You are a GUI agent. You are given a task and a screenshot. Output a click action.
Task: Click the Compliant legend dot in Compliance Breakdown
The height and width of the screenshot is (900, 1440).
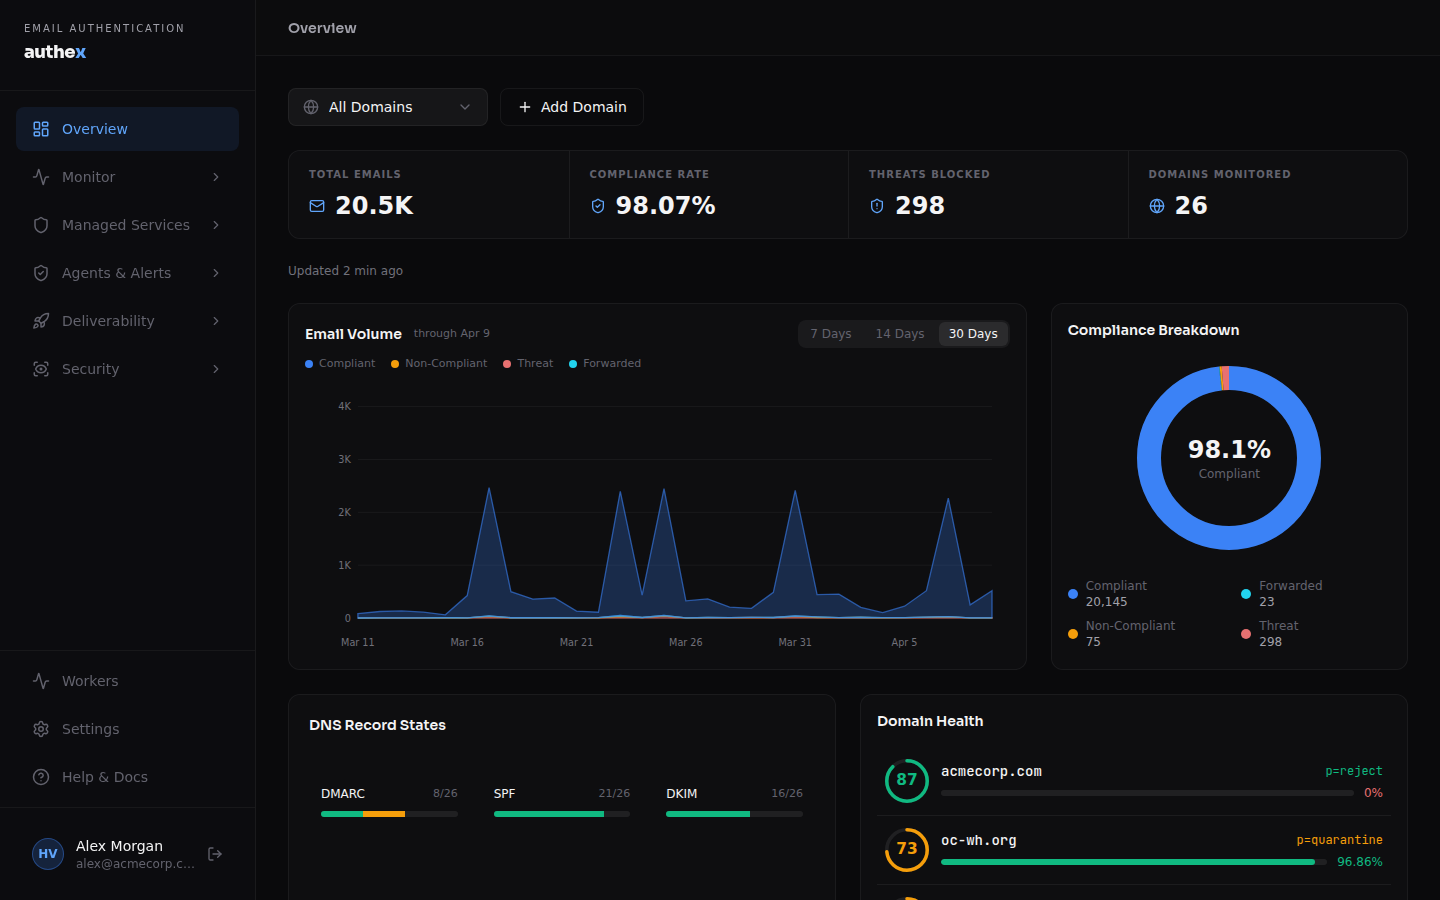click(x=1073, y=594)
